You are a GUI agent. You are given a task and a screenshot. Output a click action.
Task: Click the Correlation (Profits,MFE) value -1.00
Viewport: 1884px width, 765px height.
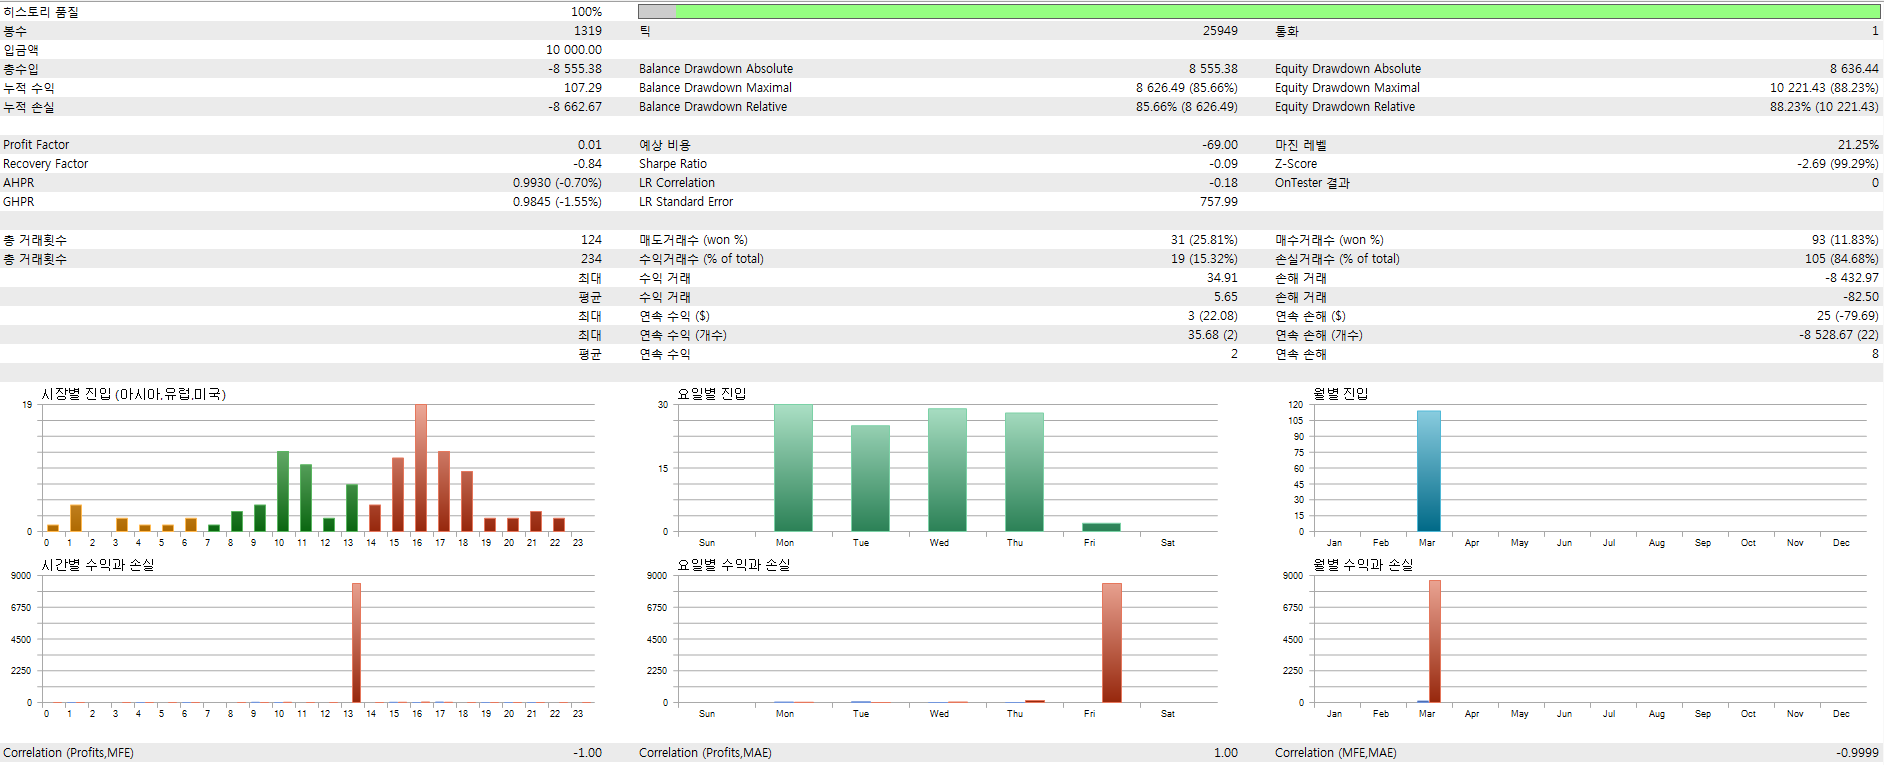click(x=587, y=753)
